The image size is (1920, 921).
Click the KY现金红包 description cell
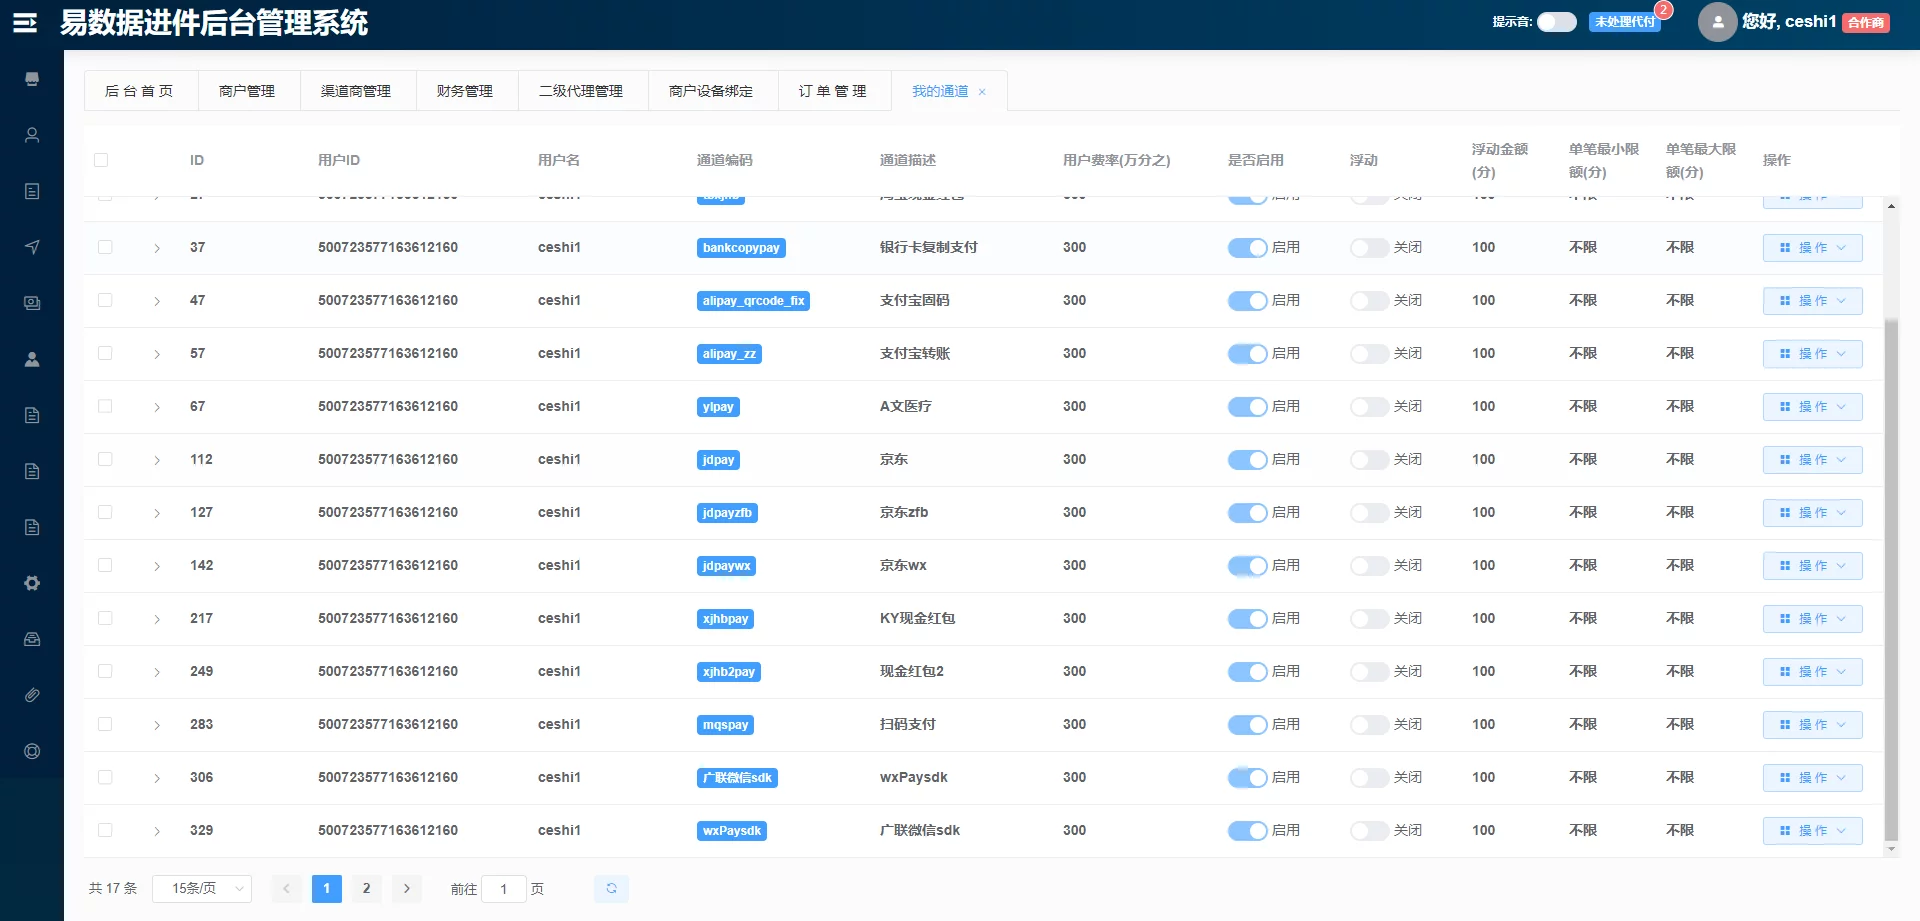coord(918,618)
